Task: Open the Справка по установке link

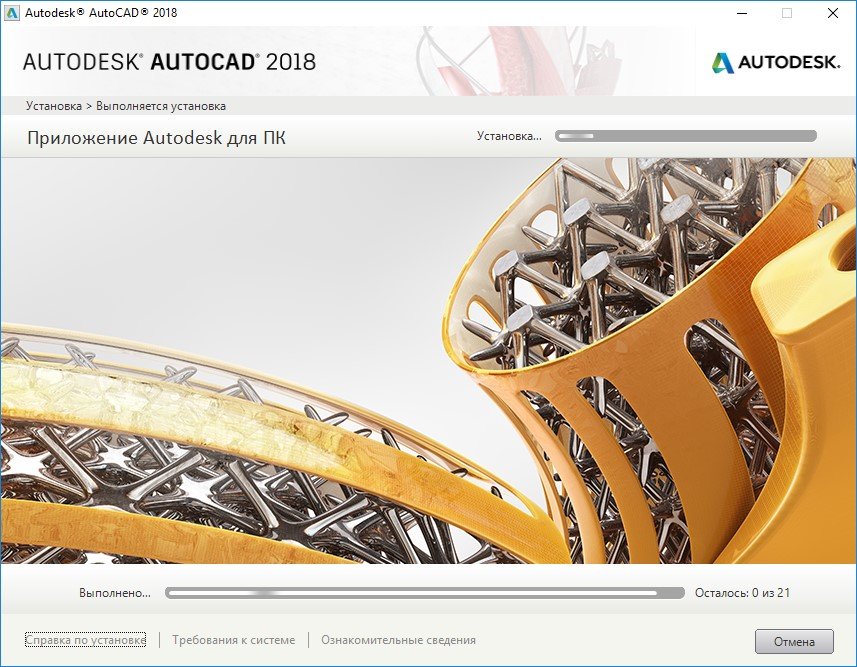Action: pyautogui.click(x=85, y=640)
